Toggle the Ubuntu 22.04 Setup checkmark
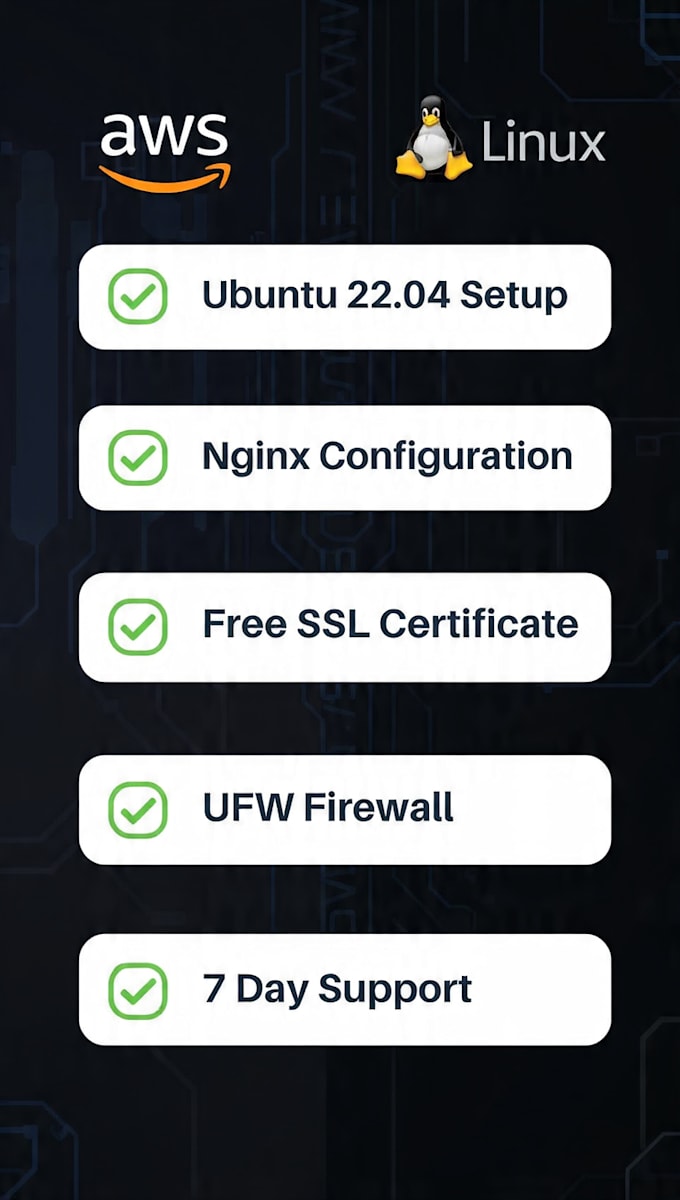This screenshot has height=1200, width=680. [x=137, y=296]
